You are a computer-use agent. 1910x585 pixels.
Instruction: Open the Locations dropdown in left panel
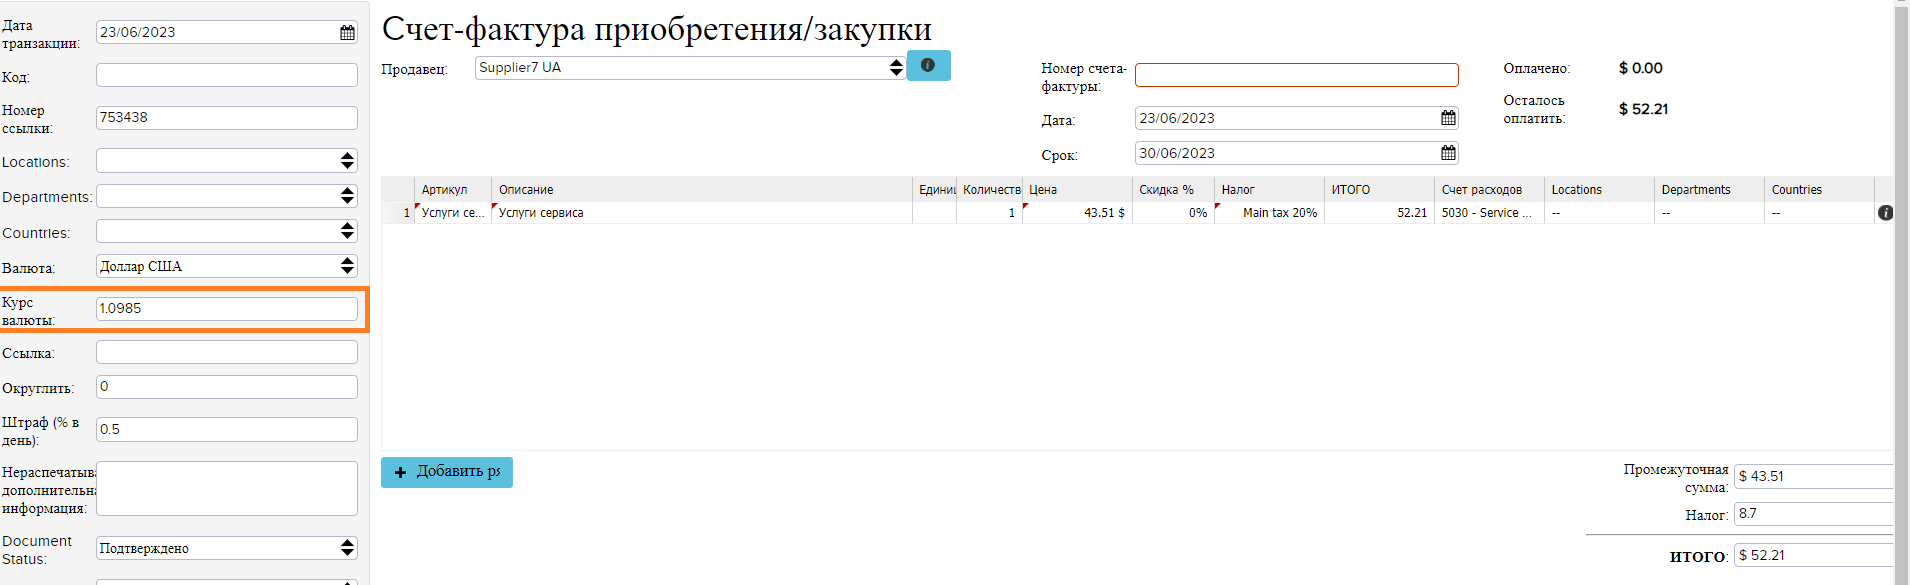click(x=227, y=161)
